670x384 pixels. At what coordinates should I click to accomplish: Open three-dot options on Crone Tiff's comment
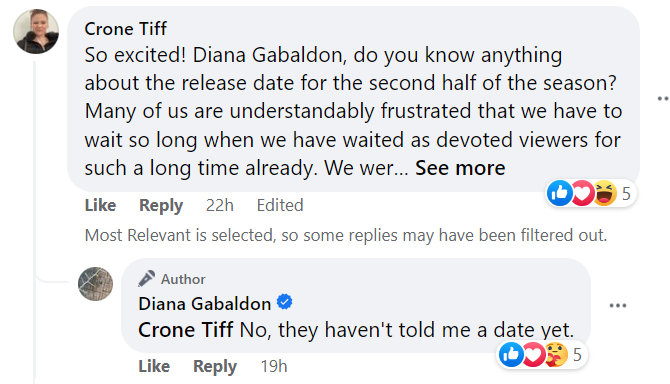[663, 99]
